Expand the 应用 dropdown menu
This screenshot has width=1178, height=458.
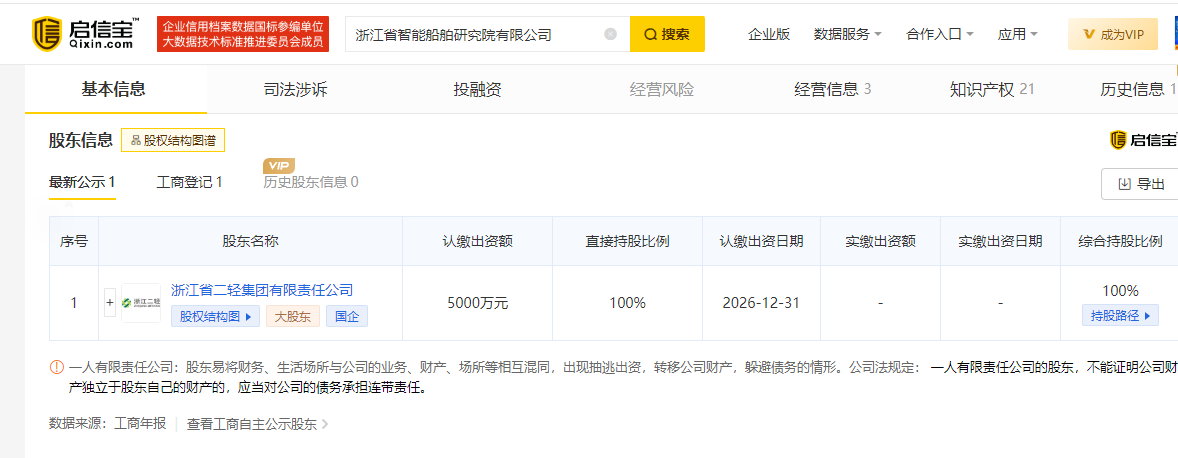click(x=1018, y=34)
